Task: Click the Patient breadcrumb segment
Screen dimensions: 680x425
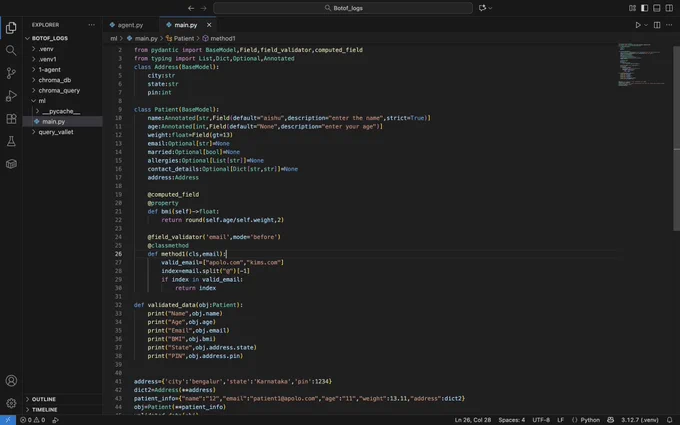Action: [183, 38]
